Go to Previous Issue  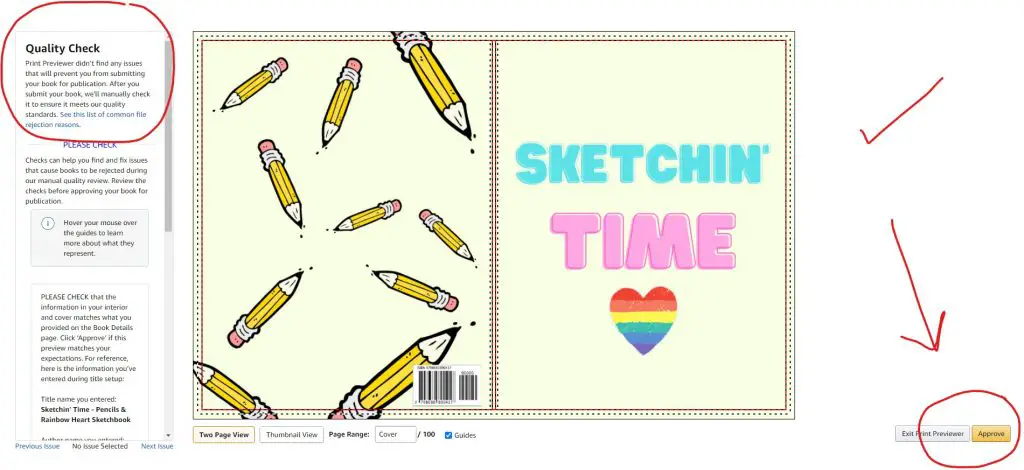37,446
